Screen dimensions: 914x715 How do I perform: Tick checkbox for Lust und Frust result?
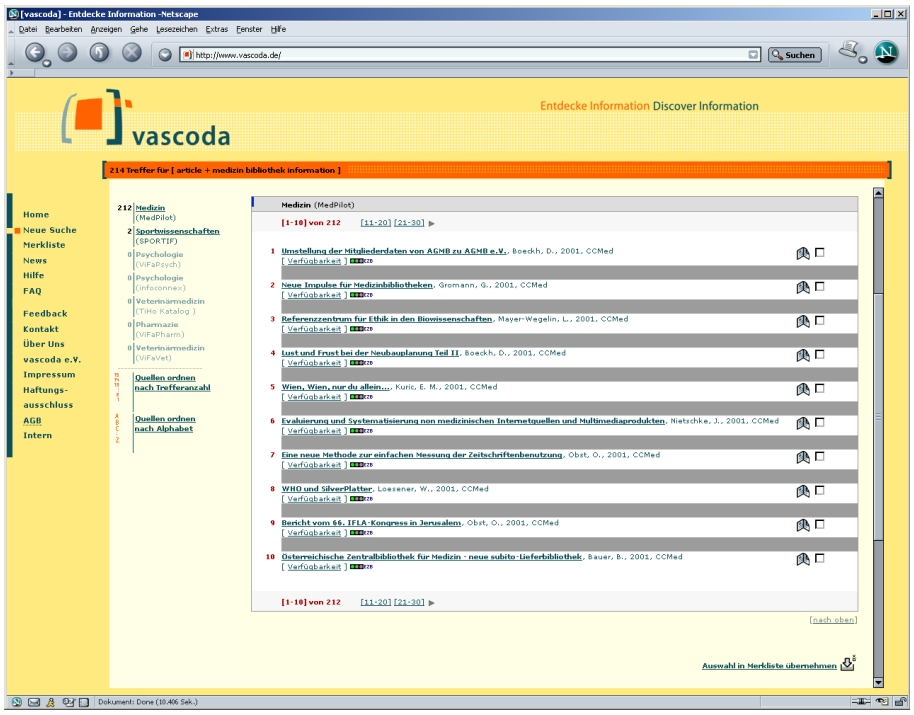(x=820, y=354)
